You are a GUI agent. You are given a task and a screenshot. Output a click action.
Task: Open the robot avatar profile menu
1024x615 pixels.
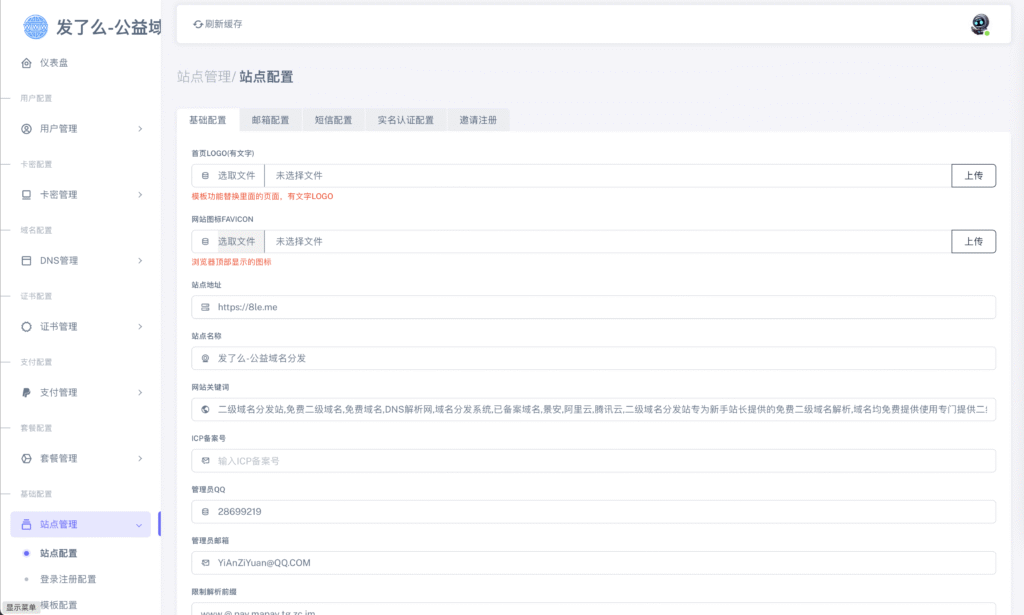pos(980,24)
